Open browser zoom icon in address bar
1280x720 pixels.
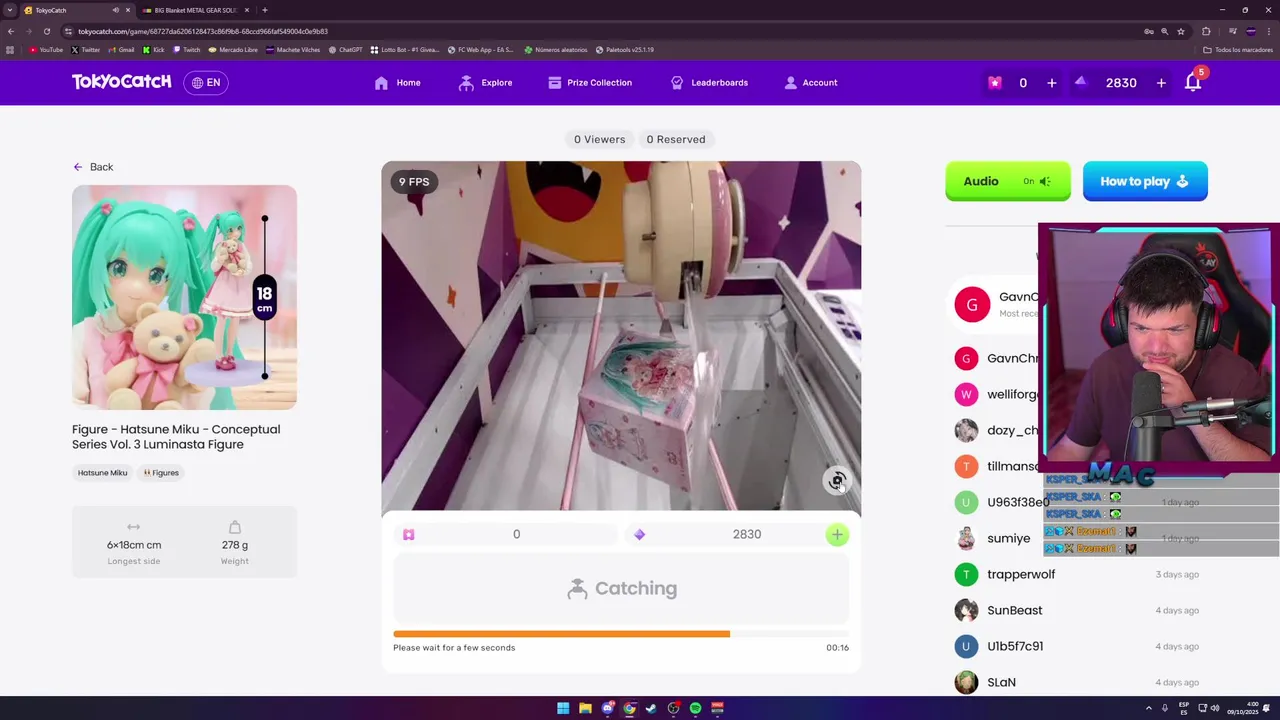pyautogui.click(x=1164, y=31)
